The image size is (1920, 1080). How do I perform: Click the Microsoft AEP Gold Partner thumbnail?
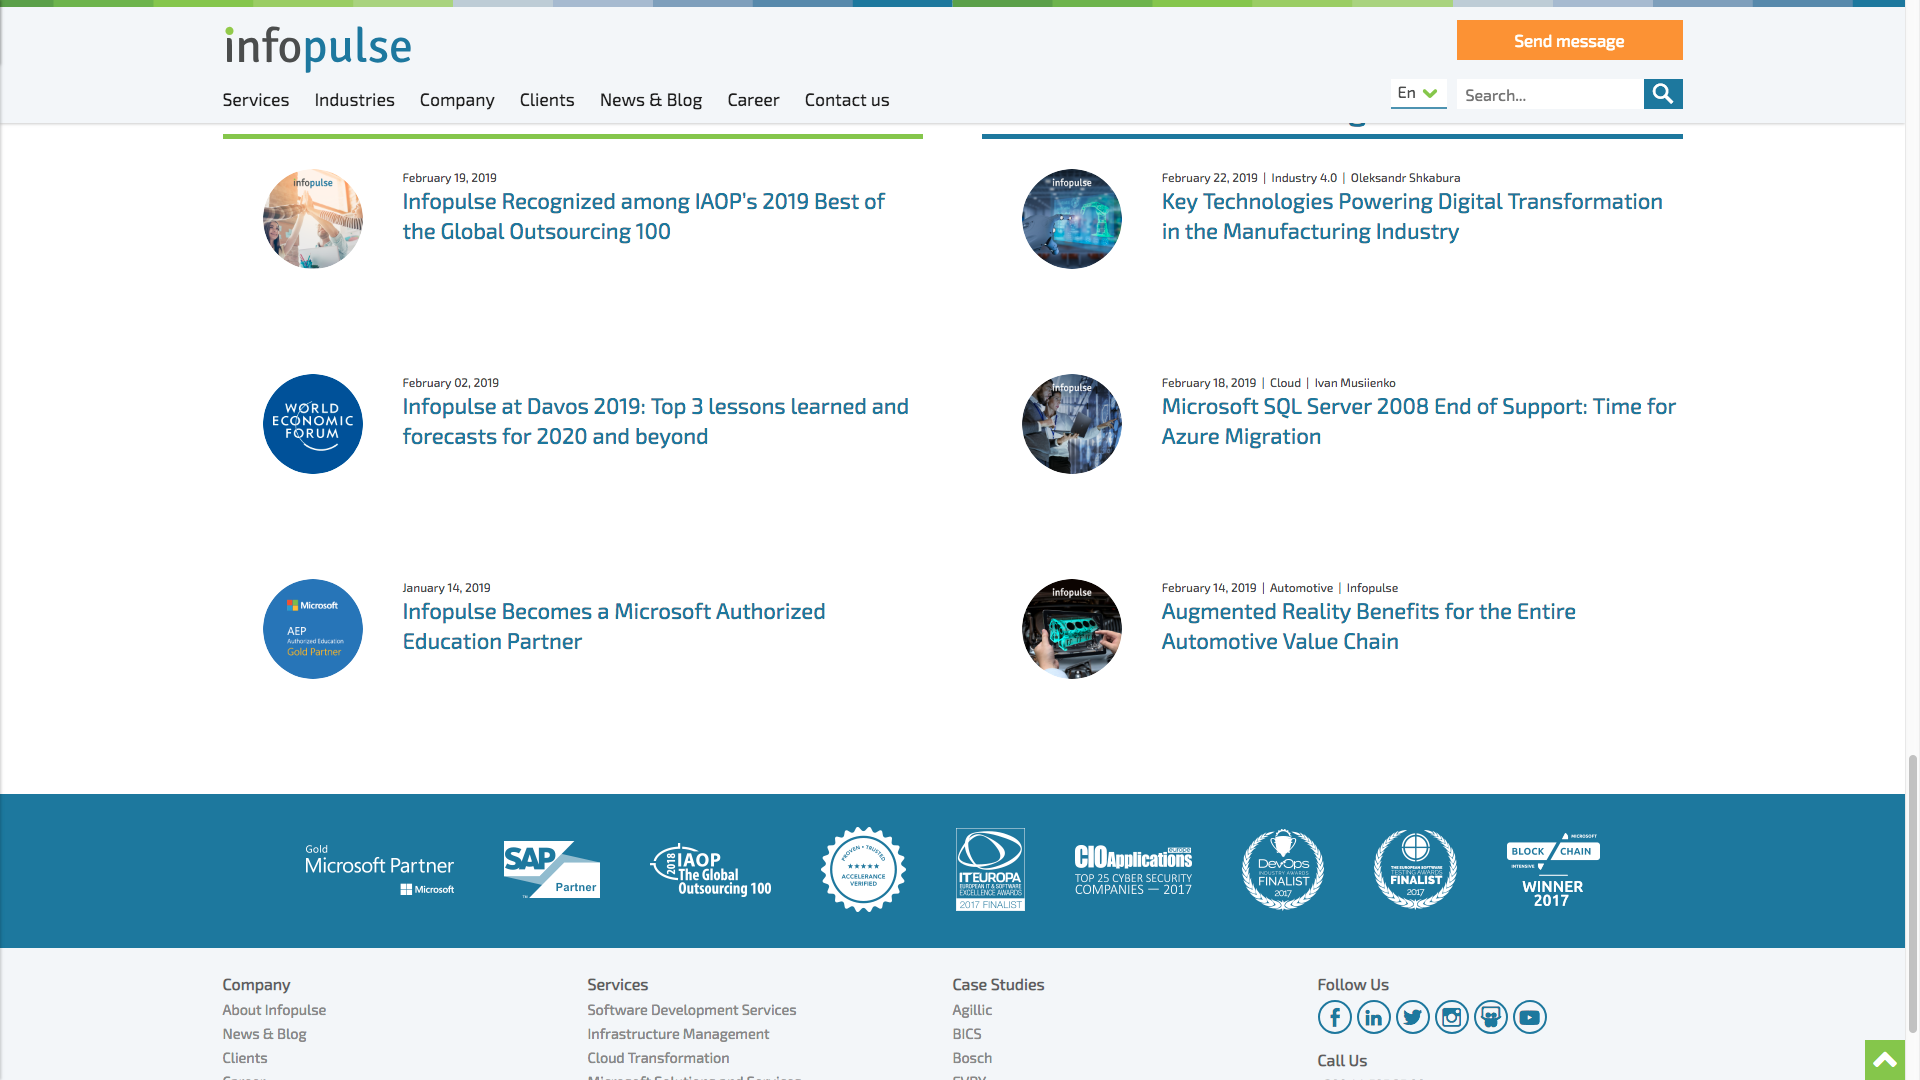click(313, 629)
